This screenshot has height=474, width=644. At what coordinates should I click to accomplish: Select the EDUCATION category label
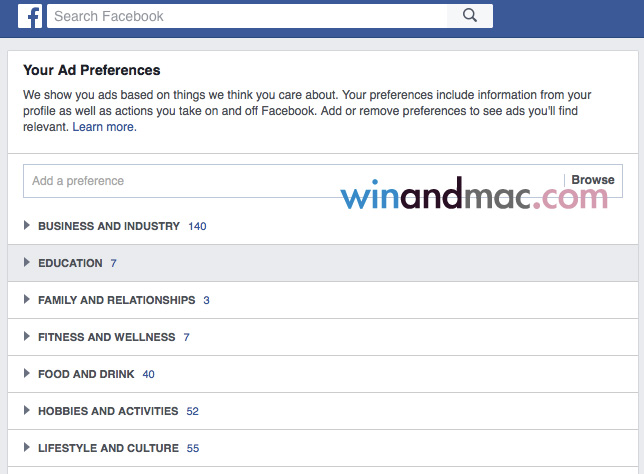(70, 263)
